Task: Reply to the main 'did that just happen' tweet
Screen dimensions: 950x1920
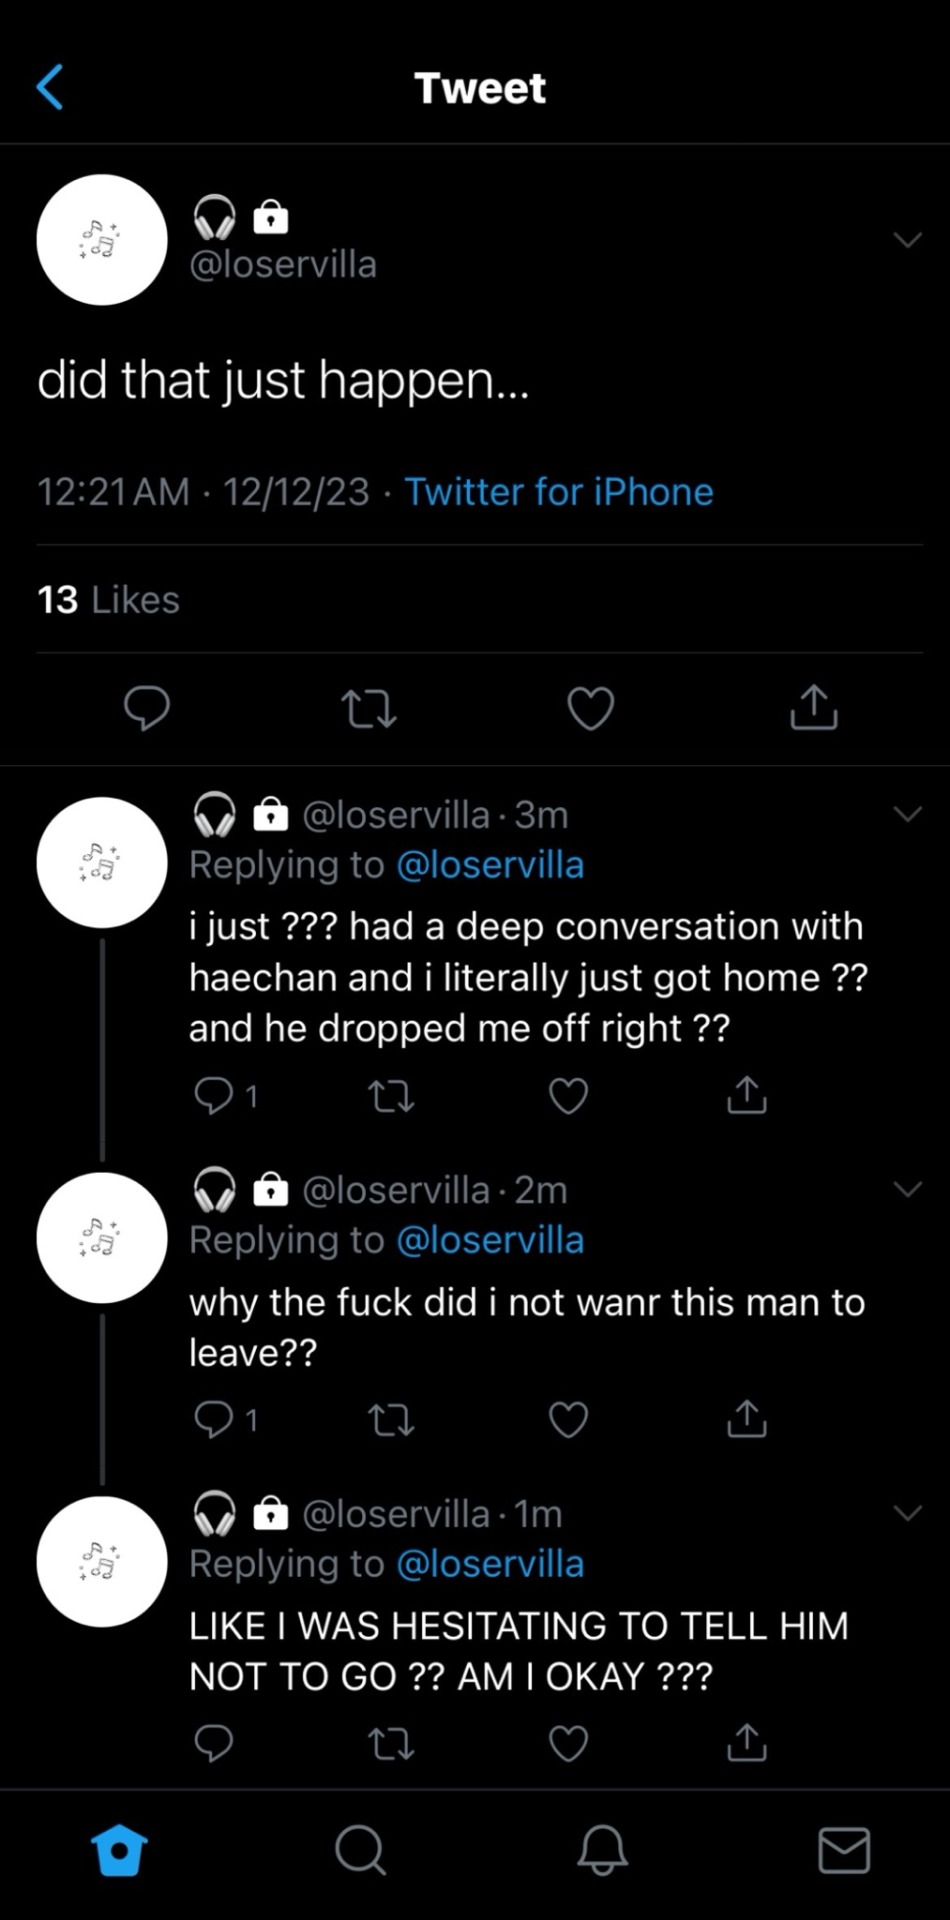Action: click(x=146, y=708)
